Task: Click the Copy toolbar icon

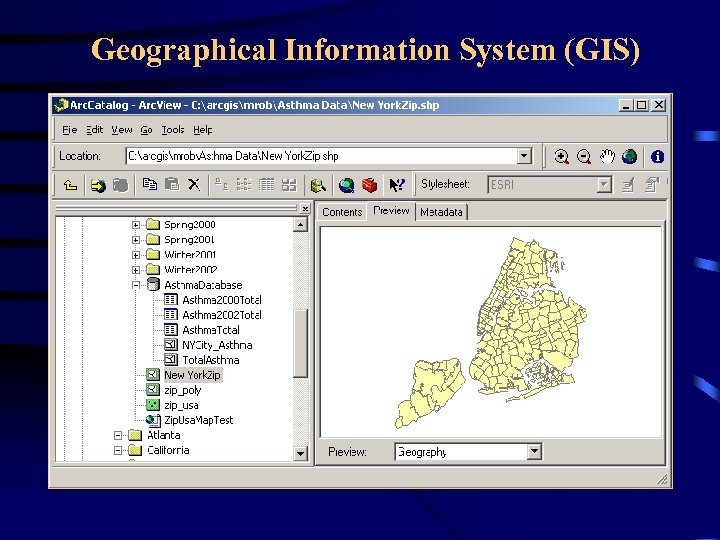Action: [x=149, y=185]
